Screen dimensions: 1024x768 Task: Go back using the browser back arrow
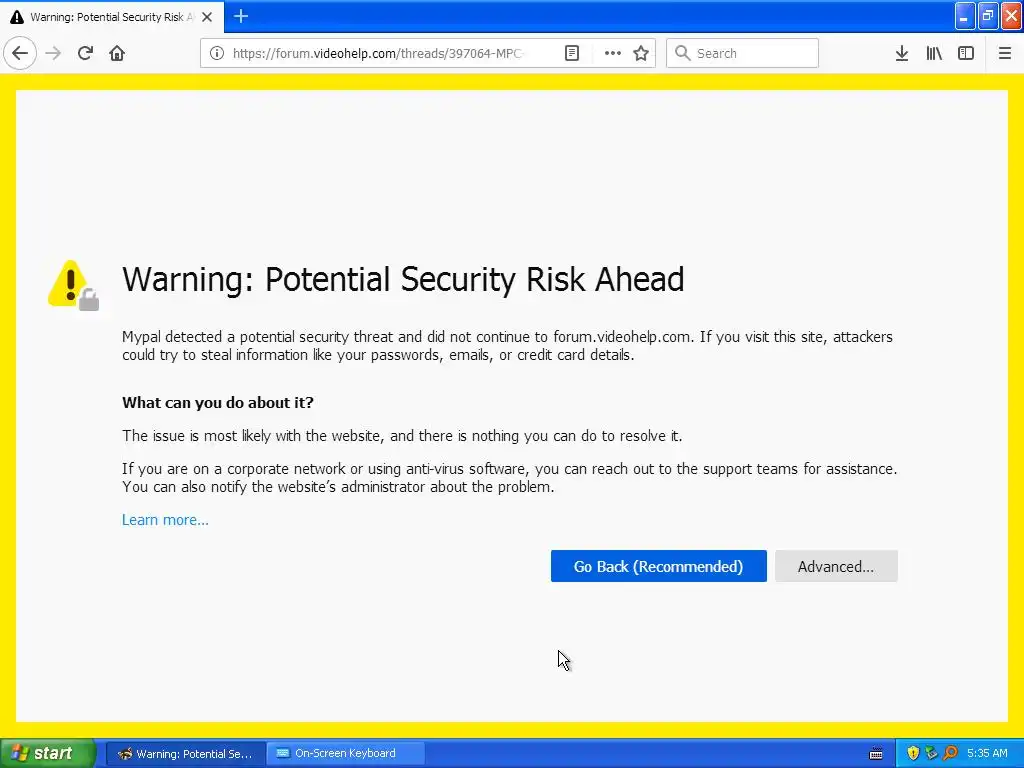[x=20, y=53]
